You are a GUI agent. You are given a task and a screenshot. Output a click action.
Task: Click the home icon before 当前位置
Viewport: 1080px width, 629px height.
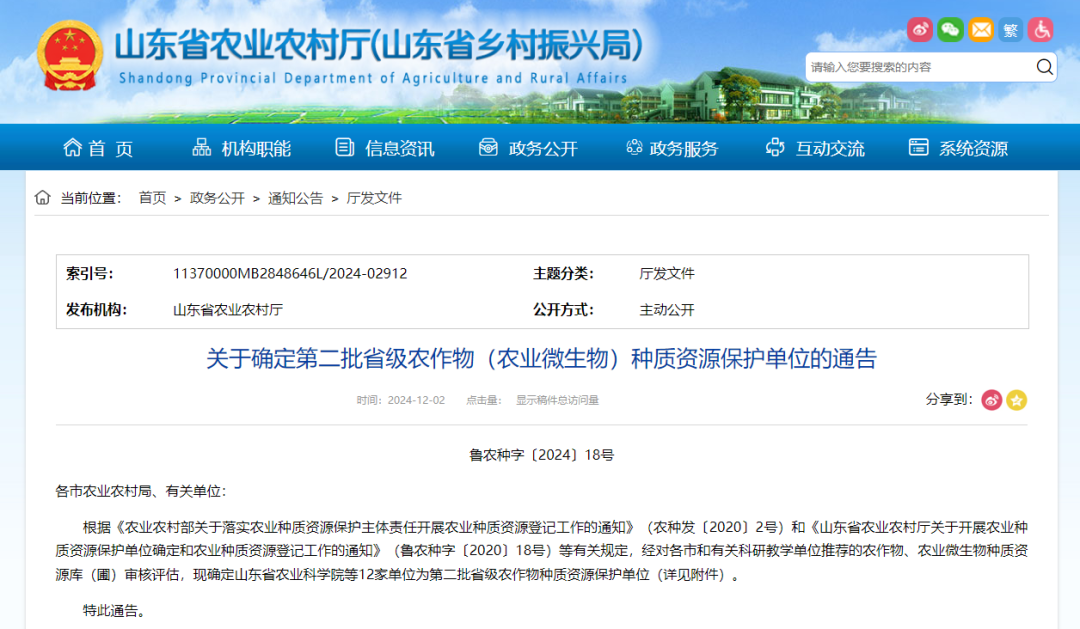(x=41, y=197)
